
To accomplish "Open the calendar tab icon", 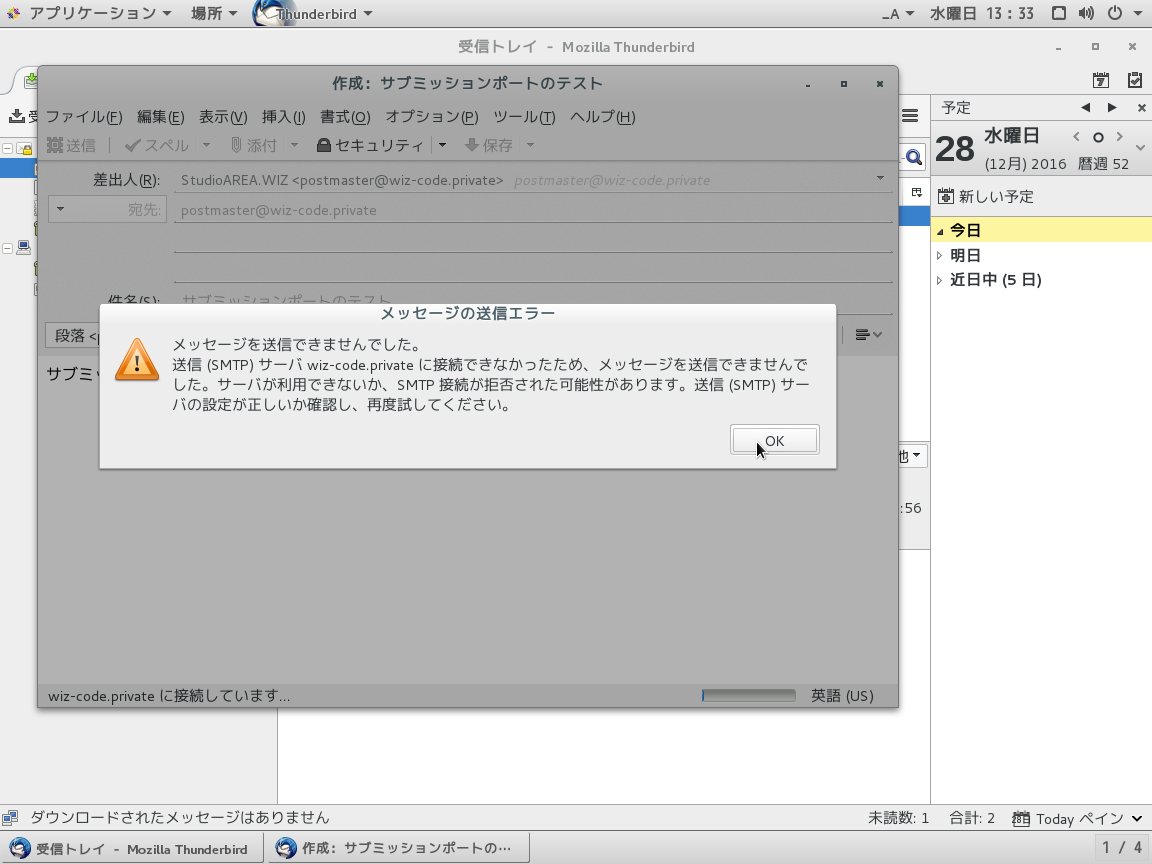I will click(x=1100, y=80).
